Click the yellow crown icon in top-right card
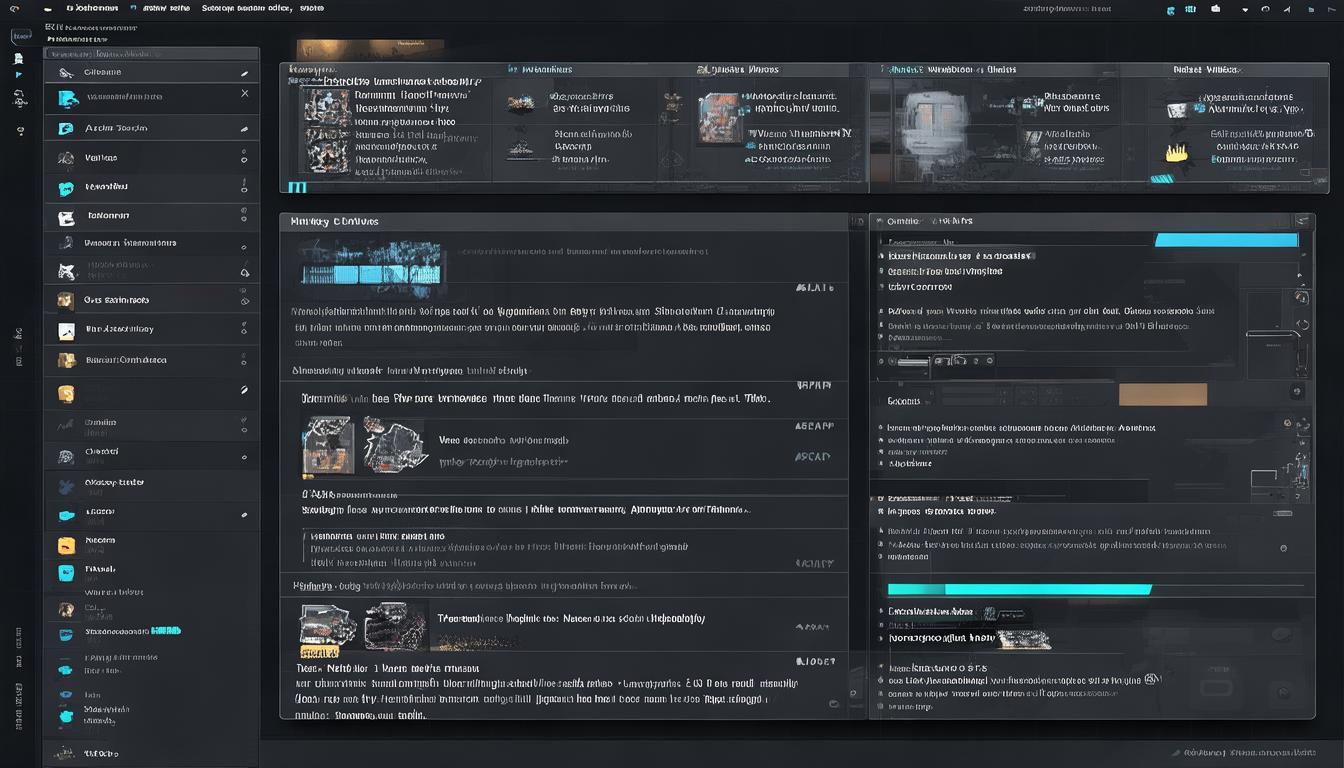Image resolution: width=1344 pixels, height=768 pixels. click(x=1175, y=153)
